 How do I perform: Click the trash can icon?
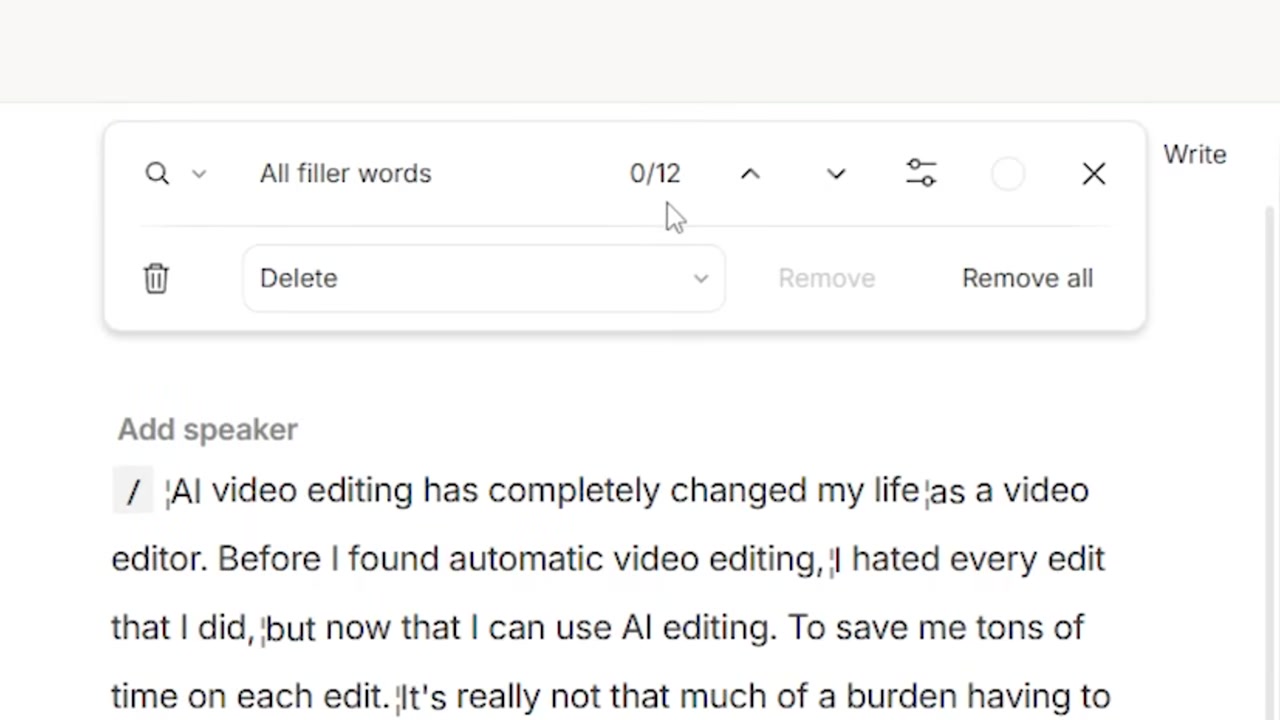click(156, 278)
